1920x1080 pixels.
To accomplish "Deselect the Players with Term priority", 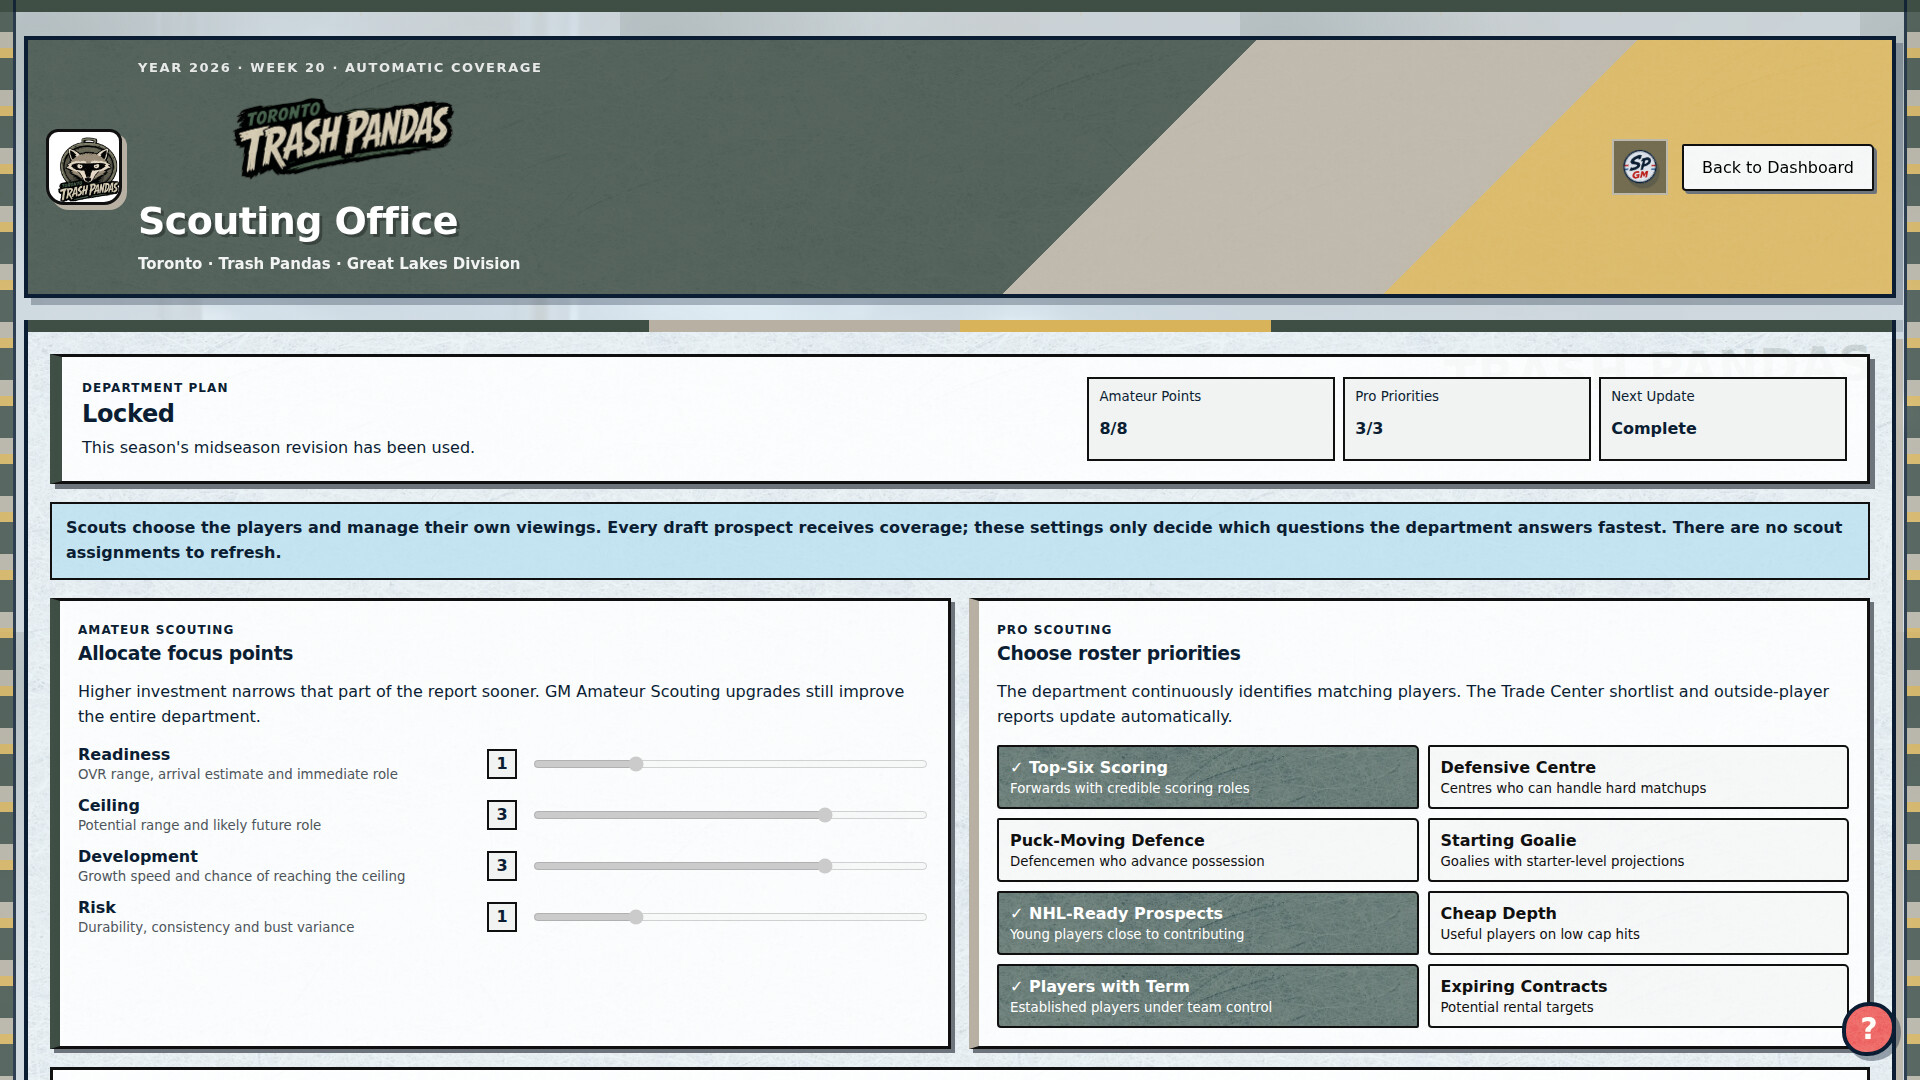I will point(1207,996).
